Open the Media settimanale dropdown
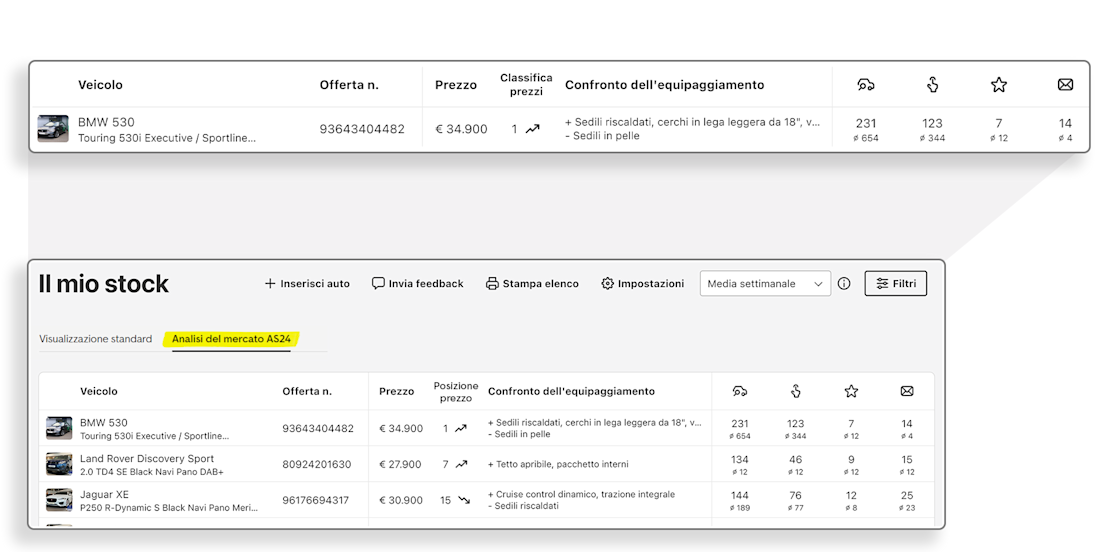The height and width of the screenshot is (552, 1100). tap(765, 283)
